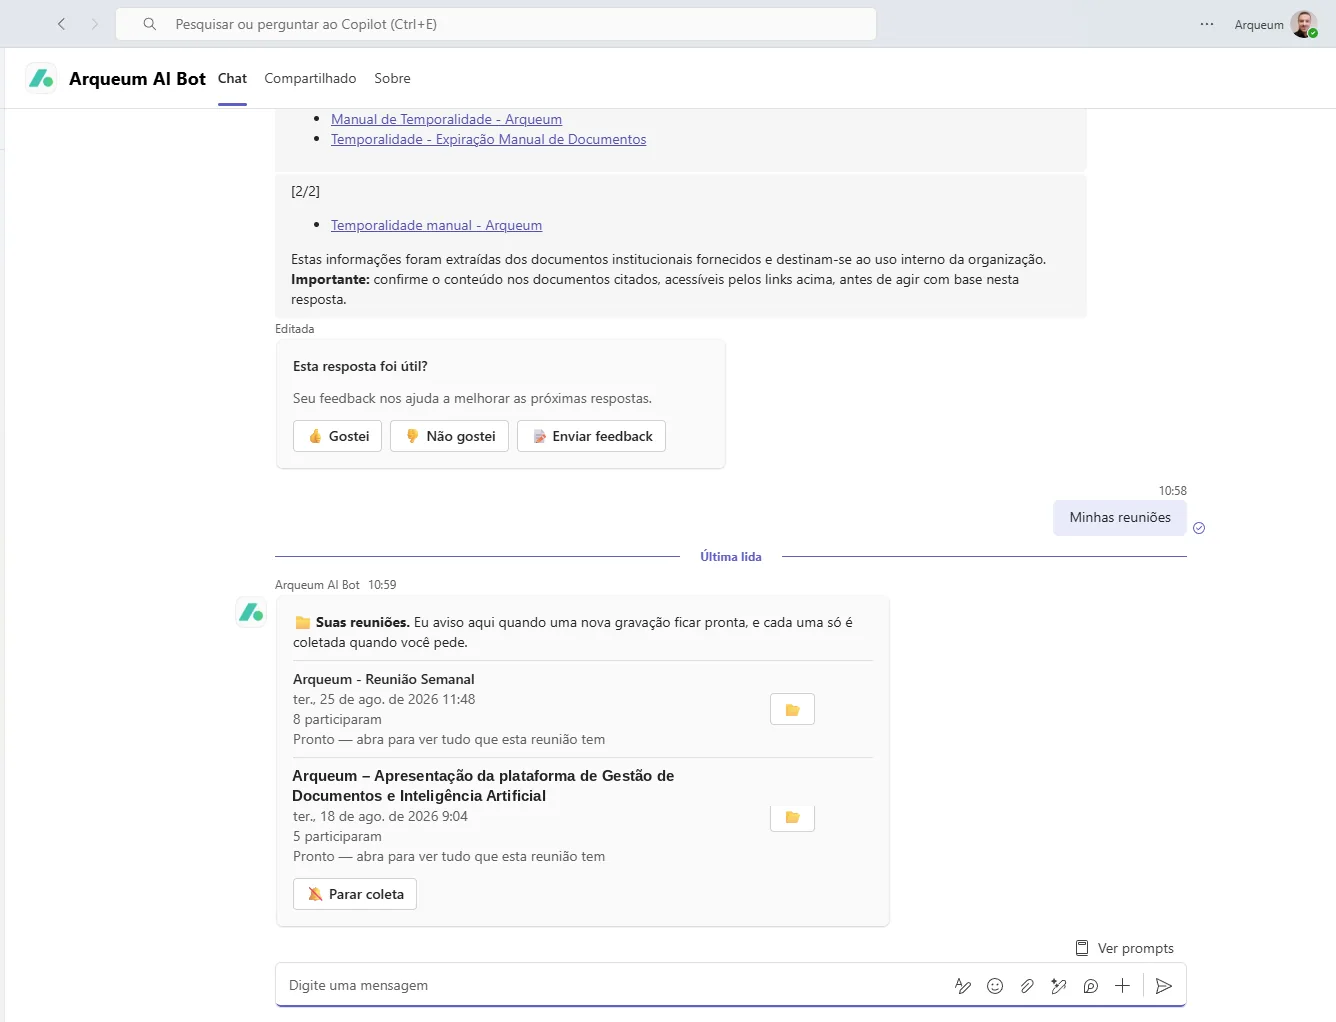This screenshot has height=1022, width=1336.
Task: Send the message with the arrow icon
Action: (x=1164, y=986)
